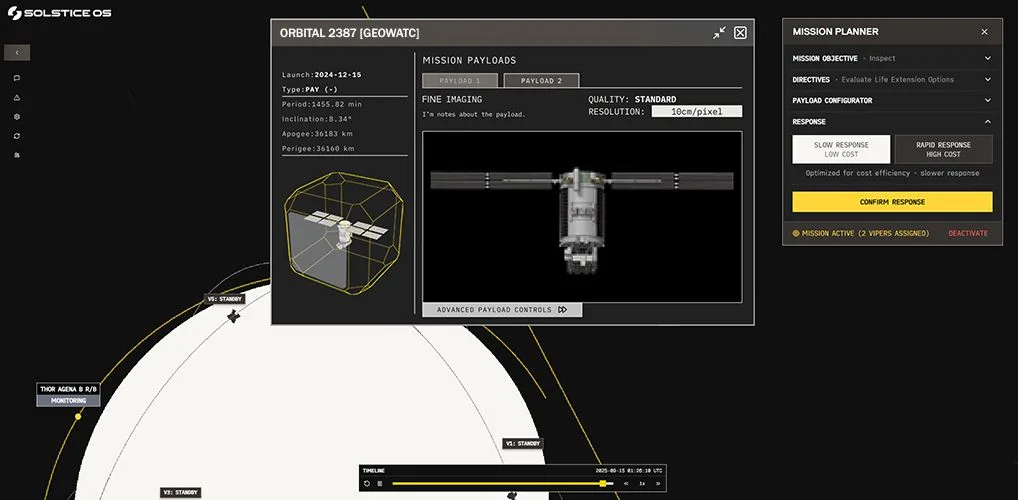Click the Apogee 36183 km value
1018x500 pixels.
318,134
